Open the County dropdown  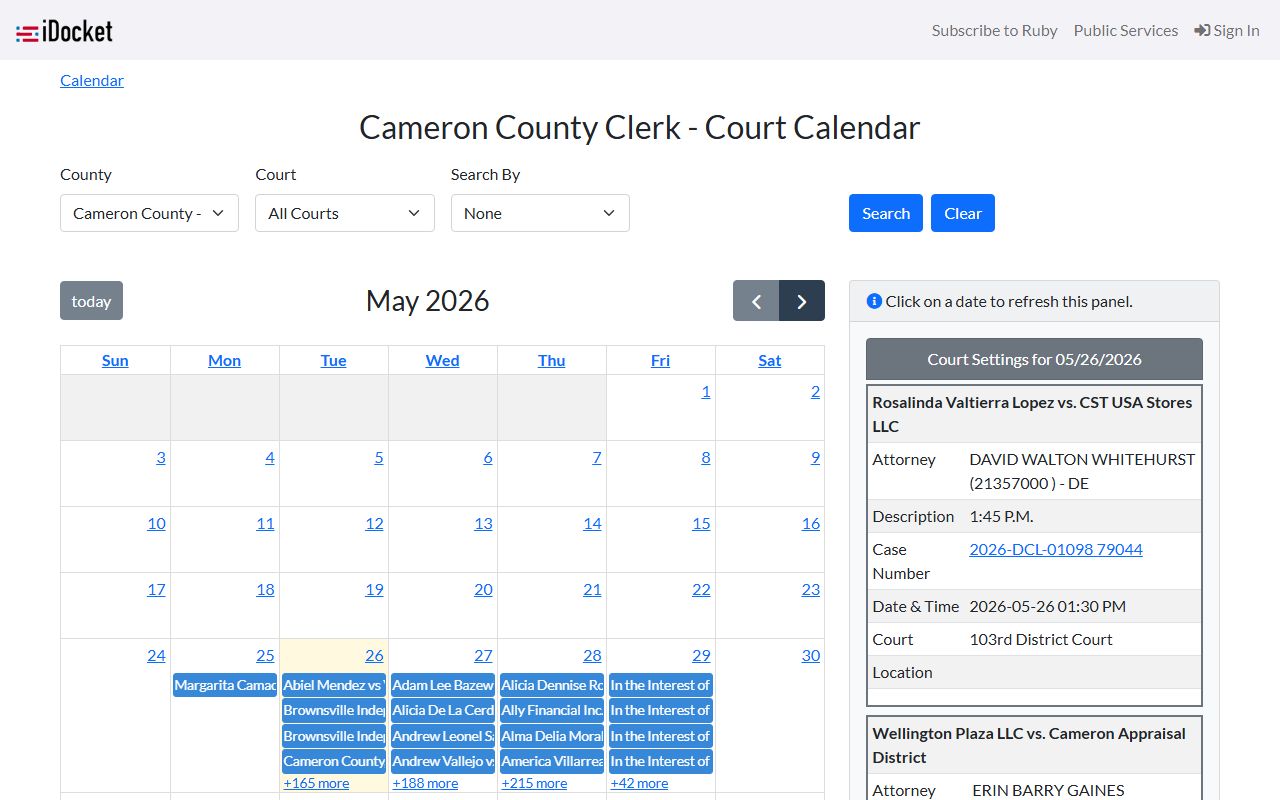click(149, 213)
